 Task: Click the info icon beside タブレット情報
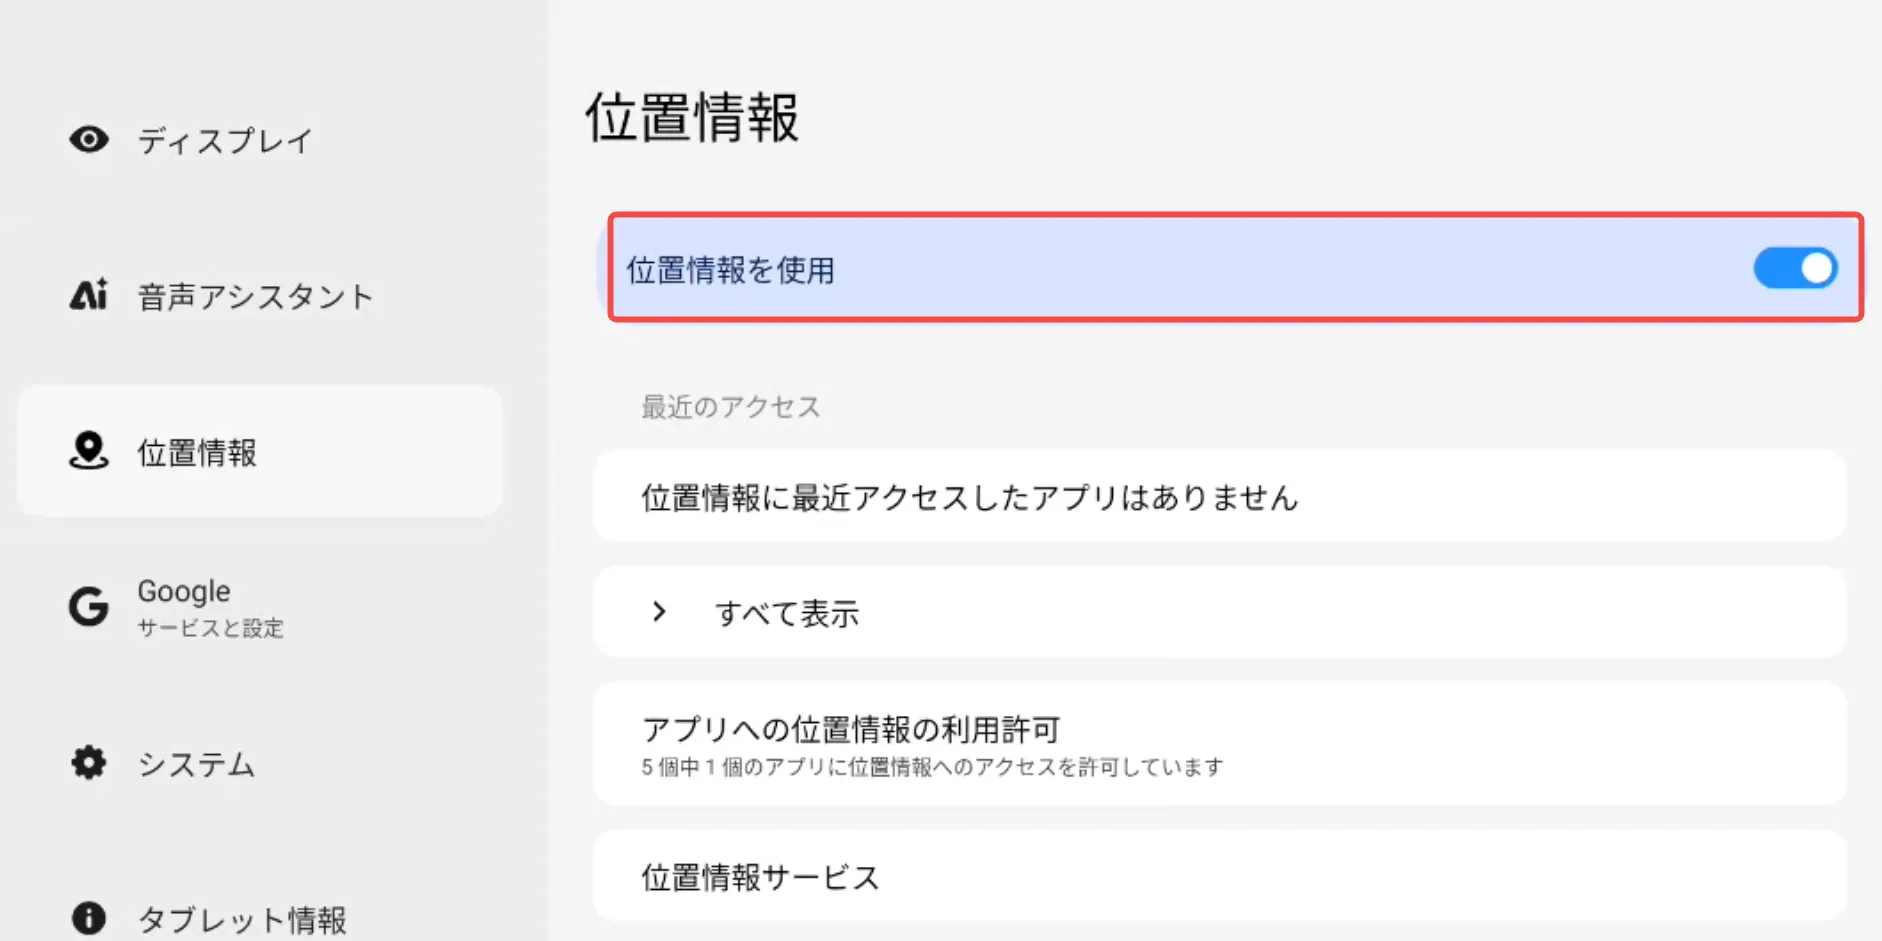point(89,917)
